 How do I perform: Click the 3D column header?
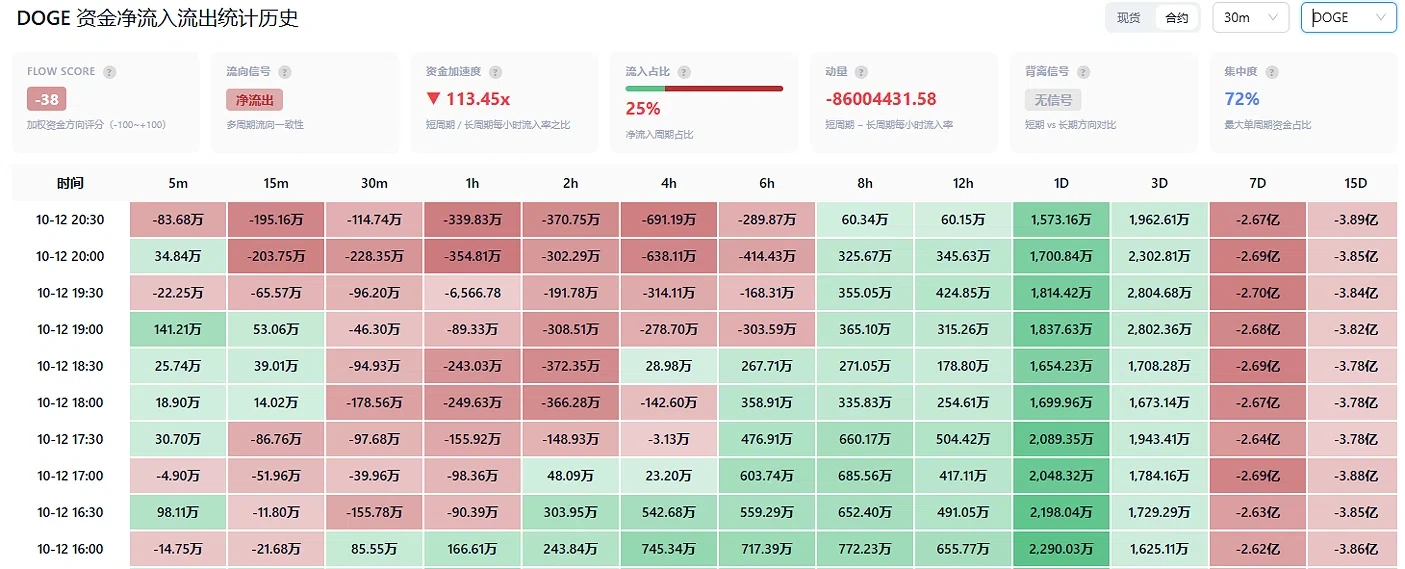pyautogui.click(x=1158, y=183)
